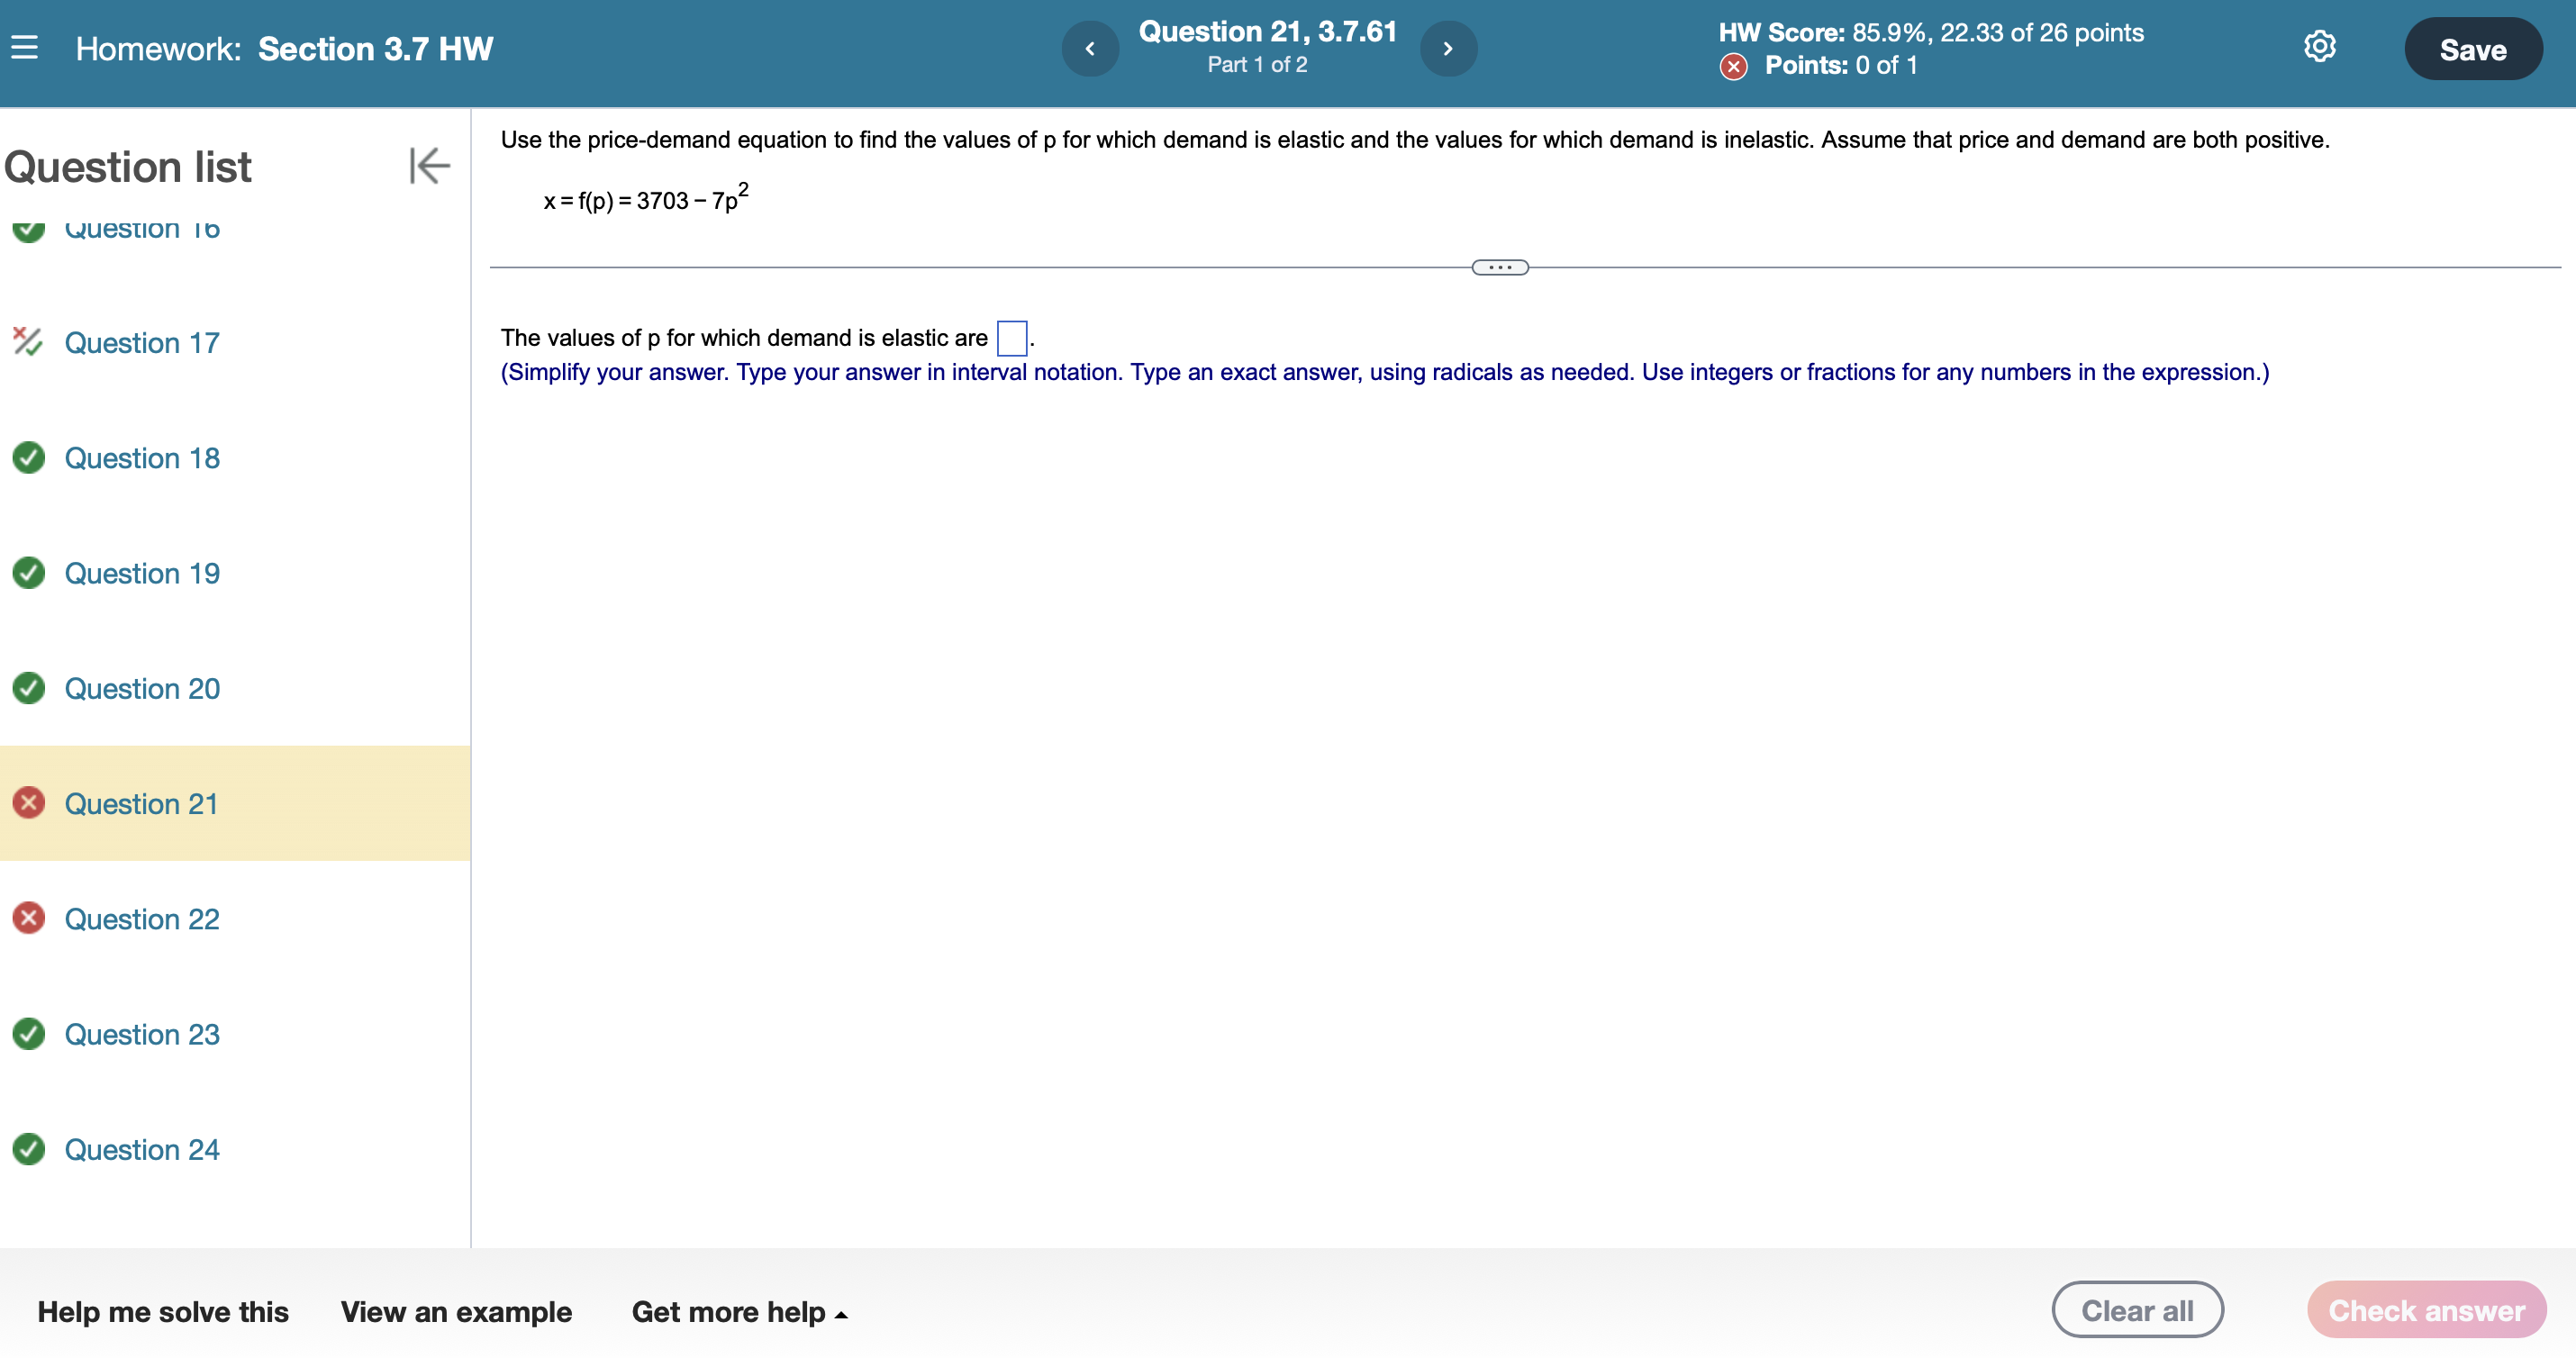Open Question 24 from list
The width and height of the screenshot is (2576, 1358).
pyautogui.click(x=142, y=1149)
